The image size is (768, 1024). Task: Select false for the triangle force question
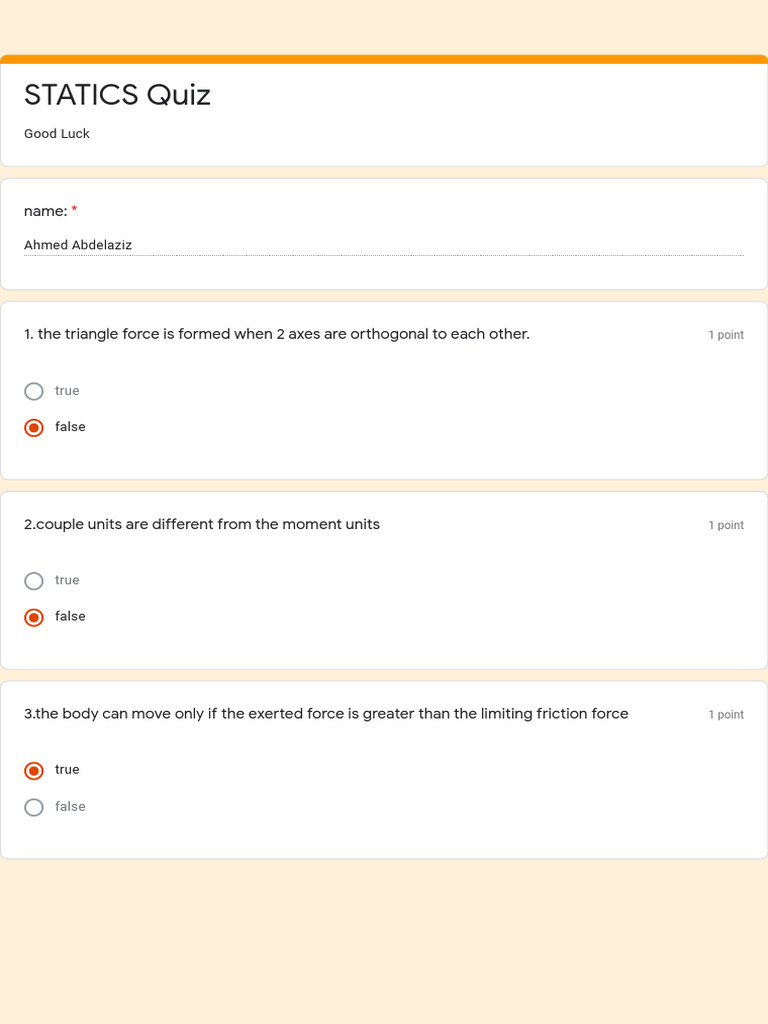point(34,428)
